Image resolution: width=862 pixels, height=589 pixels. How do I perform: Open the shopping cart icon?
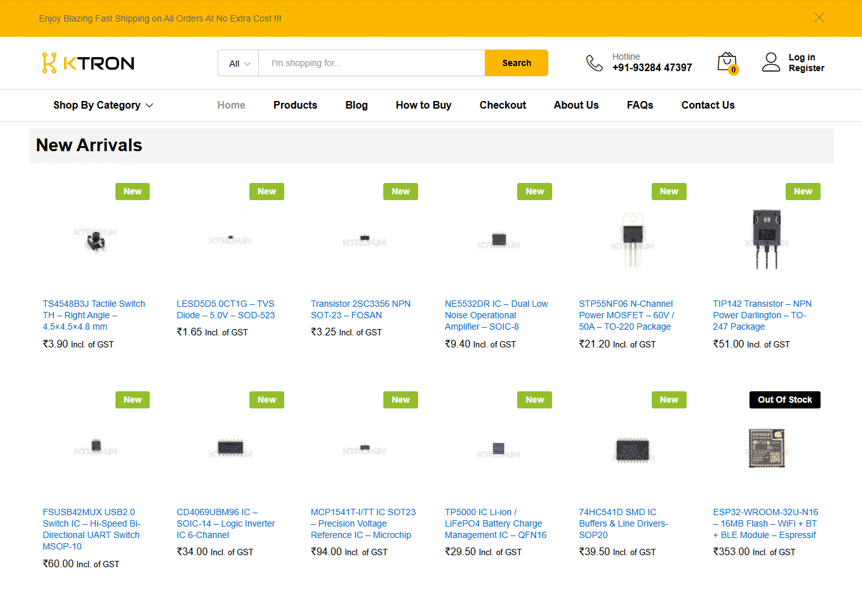tap(727, 63)
